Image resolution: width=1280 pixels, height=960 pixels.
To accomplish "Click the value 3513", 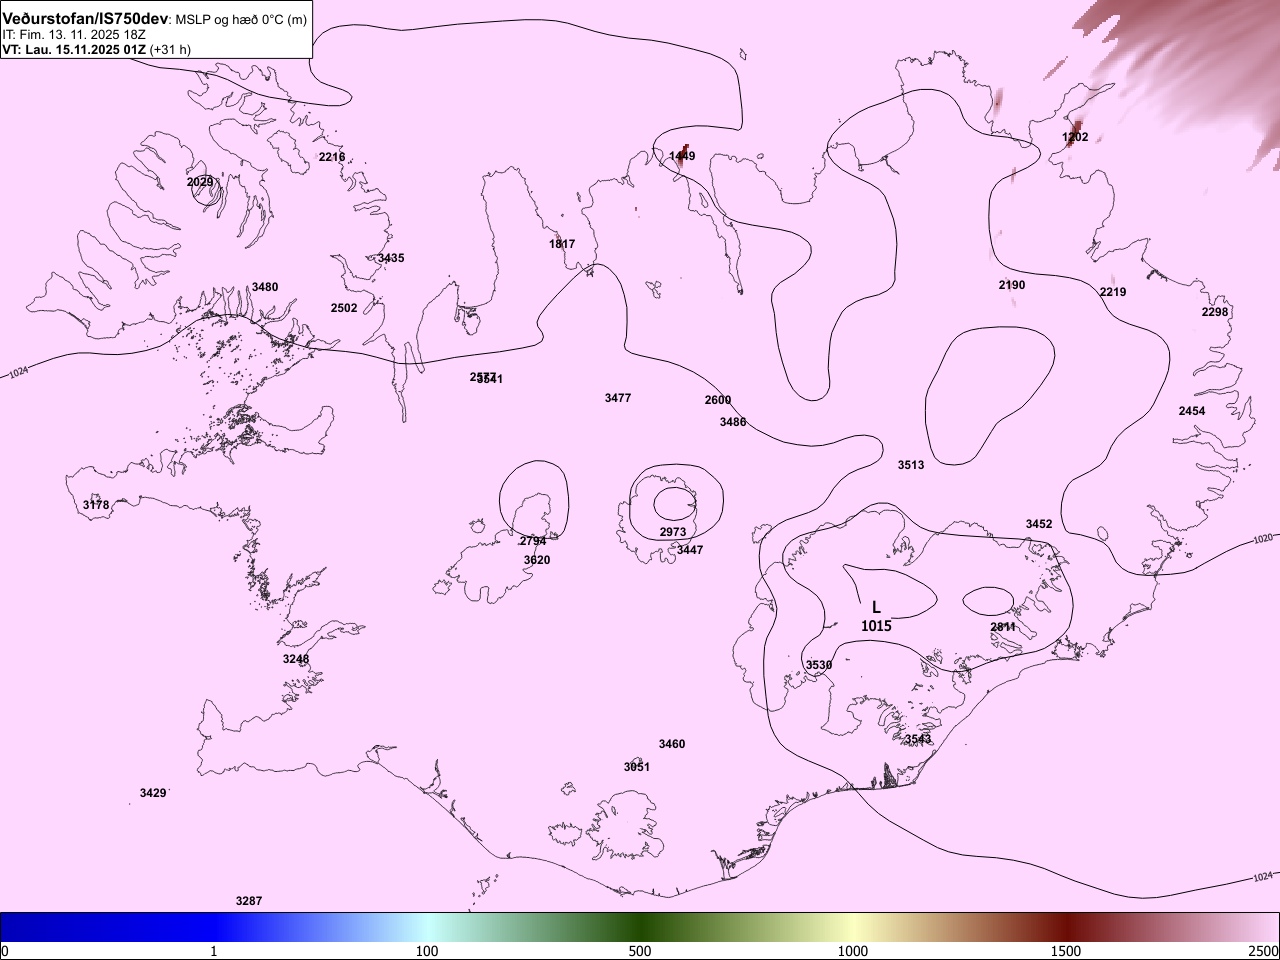I will click(x=911, y=465).
